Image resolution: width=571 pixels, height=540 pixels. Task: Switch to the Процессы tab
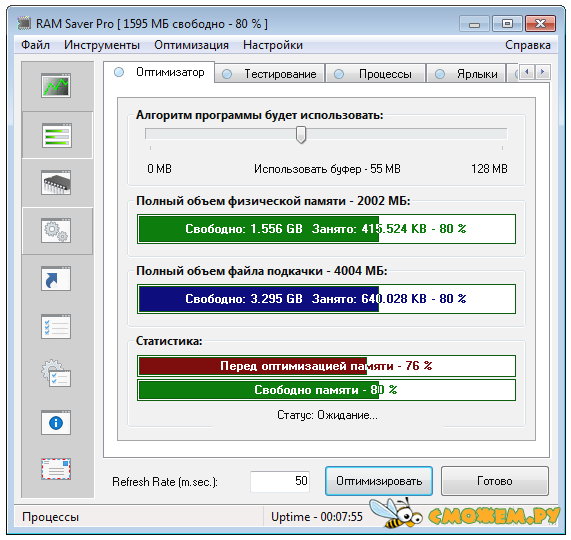tap(375, 74)
